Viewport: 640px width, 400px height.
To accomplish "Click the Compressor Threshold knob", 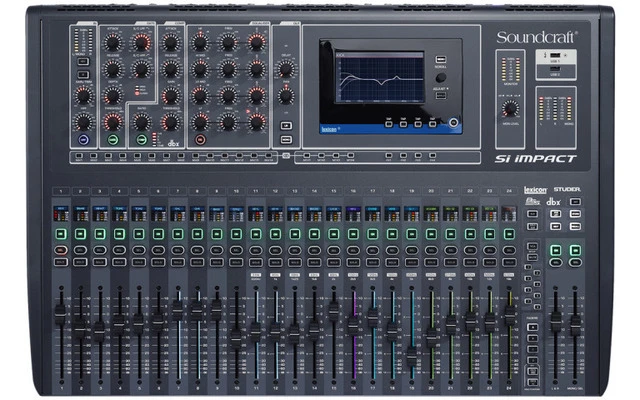I will [170, 122].
